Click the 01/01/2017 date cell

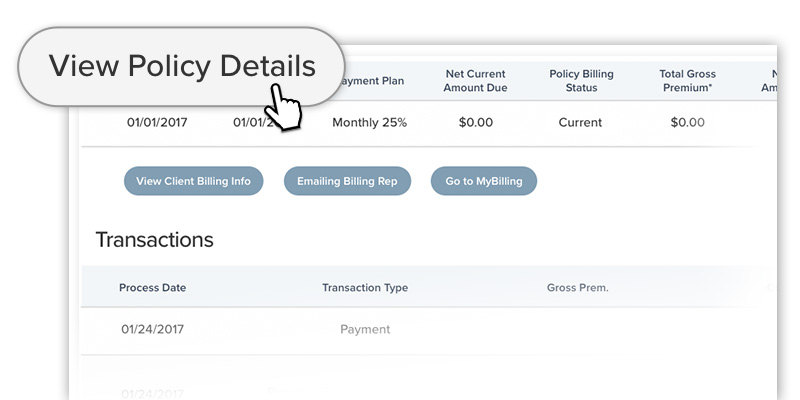click(x=156, y=123)
